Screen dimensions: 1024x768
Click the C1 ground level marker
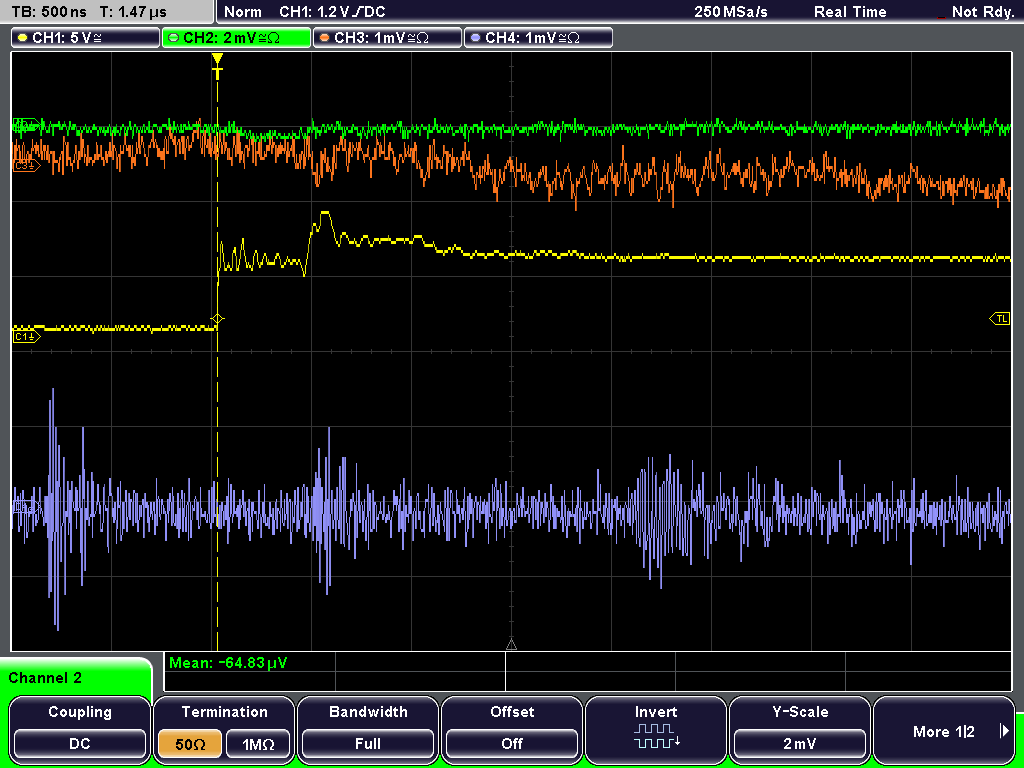pos(26,336)
